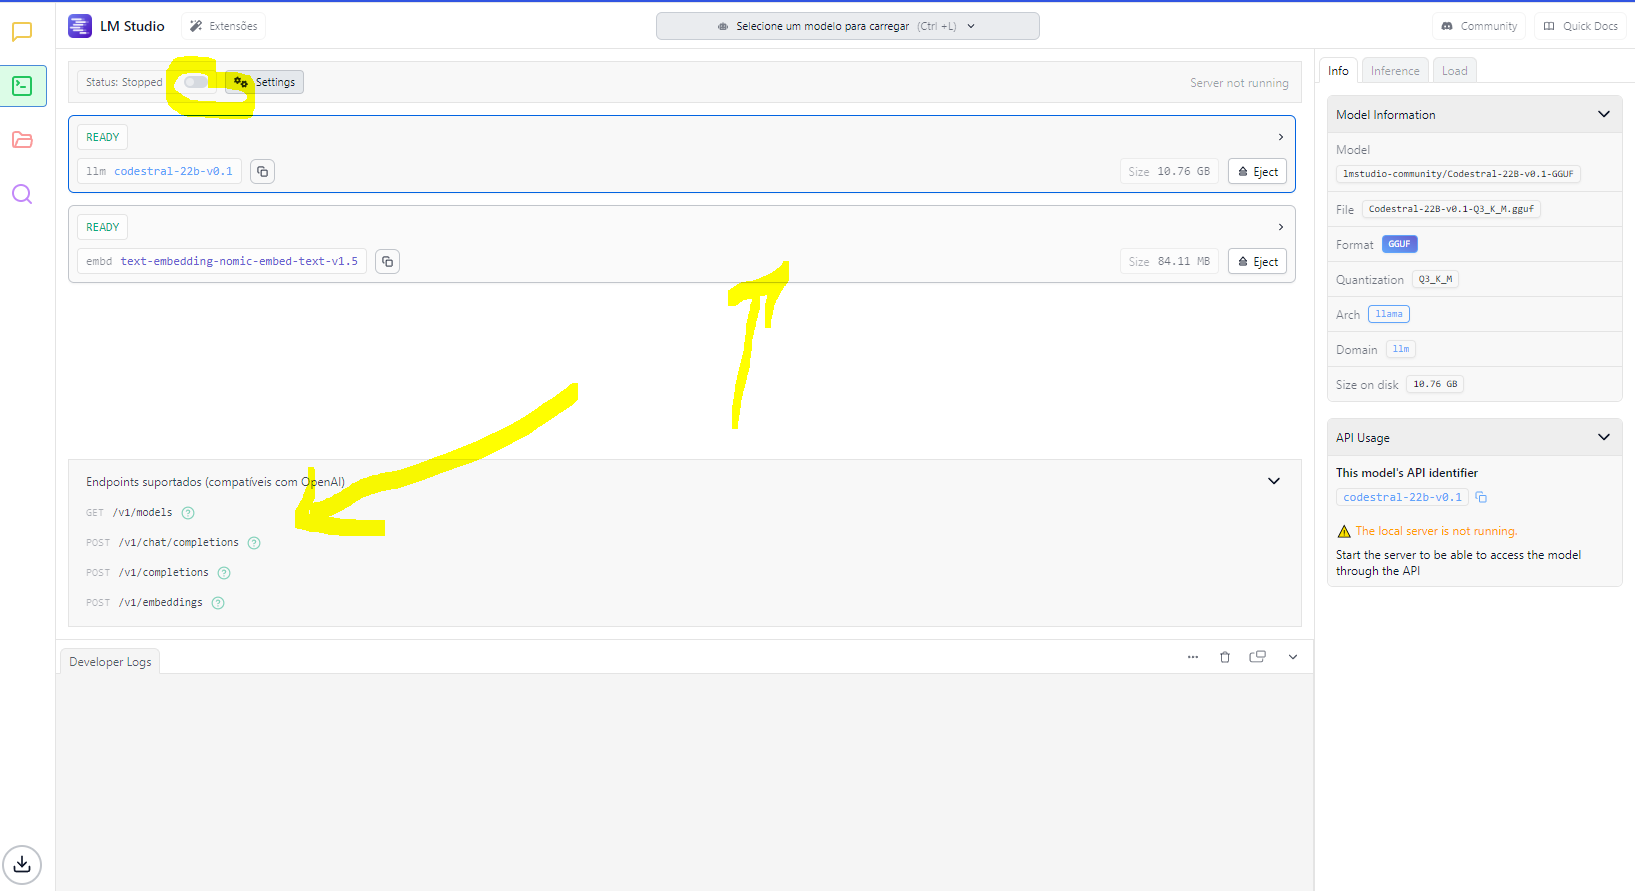This screenshot has width=1635, height=891.
Task: Open Quick Docs
Action: tap(1580, 26)
